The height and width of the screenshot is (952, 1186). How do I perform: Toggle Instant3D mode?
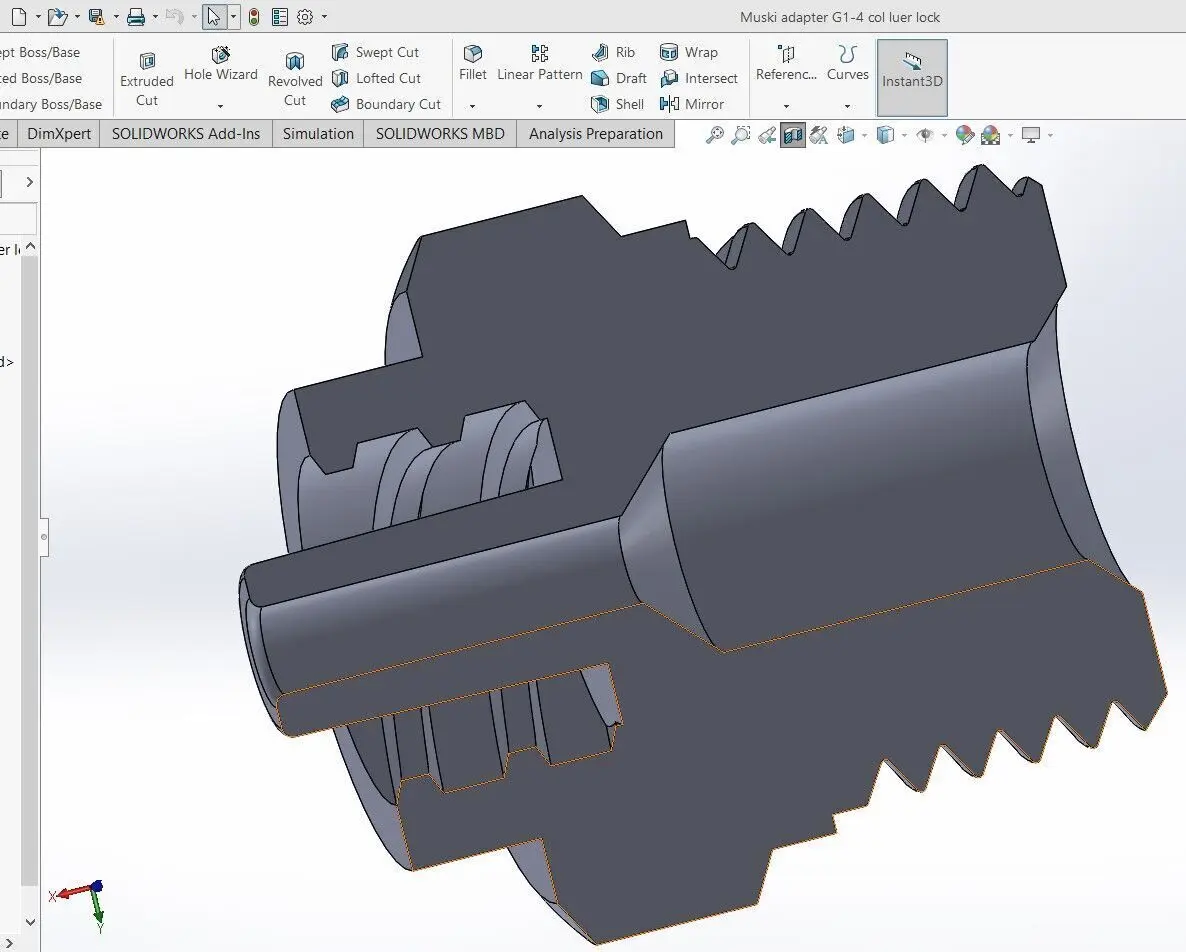(912, 78)
